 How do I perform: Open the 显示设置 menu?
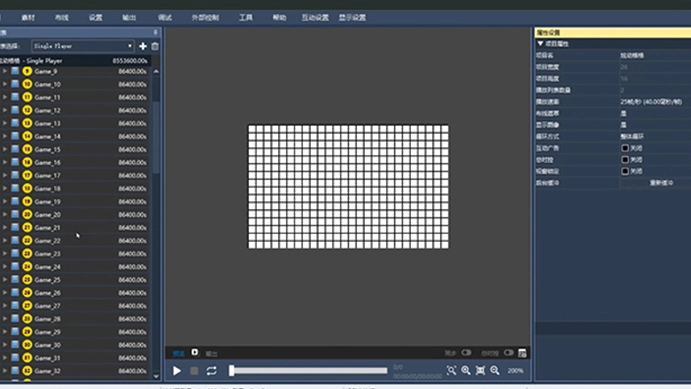tap(353, 18)
